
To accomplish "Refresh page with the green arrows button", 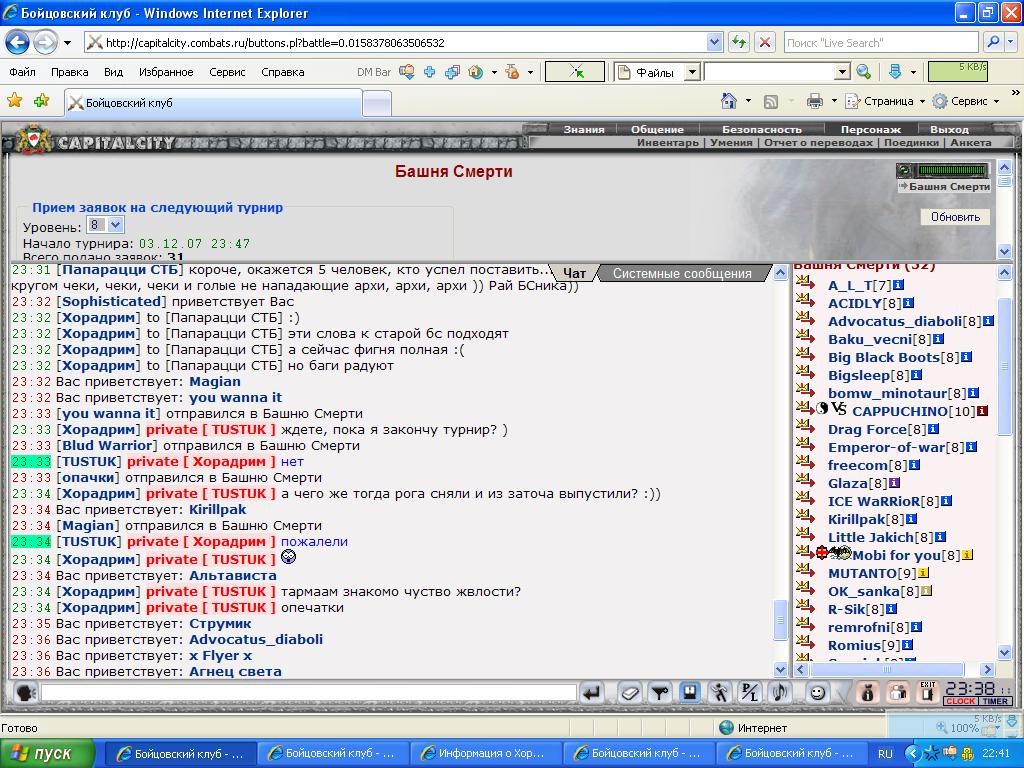I will click(x=738, y=43).
